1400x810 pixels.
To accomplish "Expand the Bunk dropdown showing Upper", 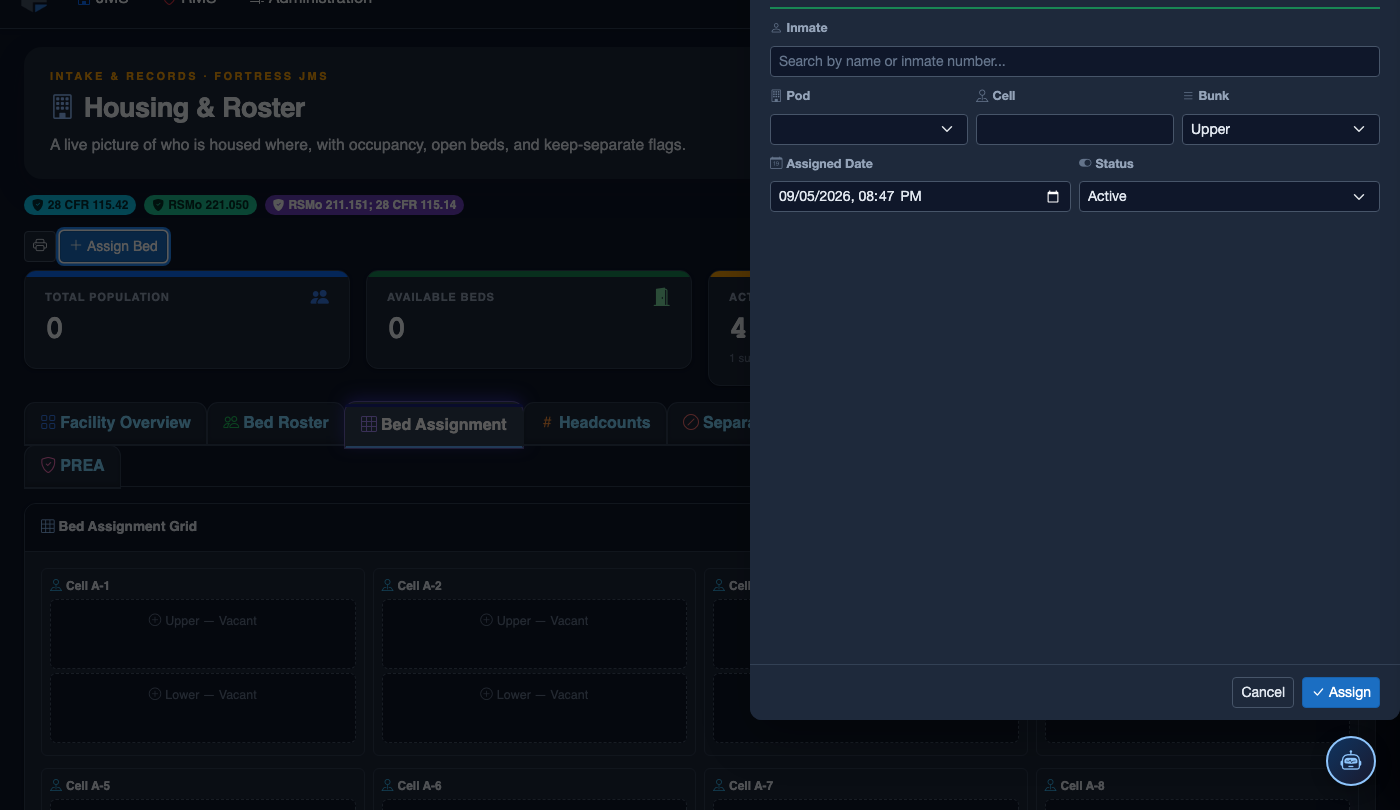I will [x=1281, y=129].
